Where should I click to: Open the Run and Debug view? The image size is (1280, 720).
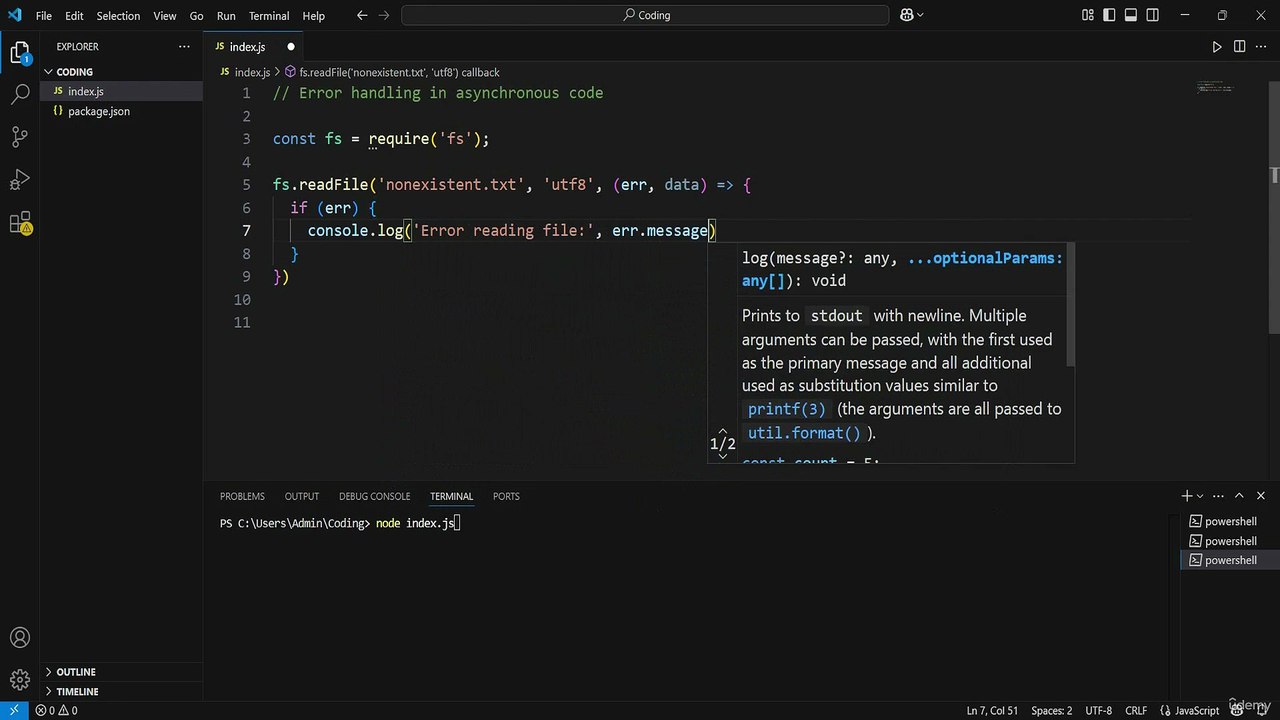point(20,181)
